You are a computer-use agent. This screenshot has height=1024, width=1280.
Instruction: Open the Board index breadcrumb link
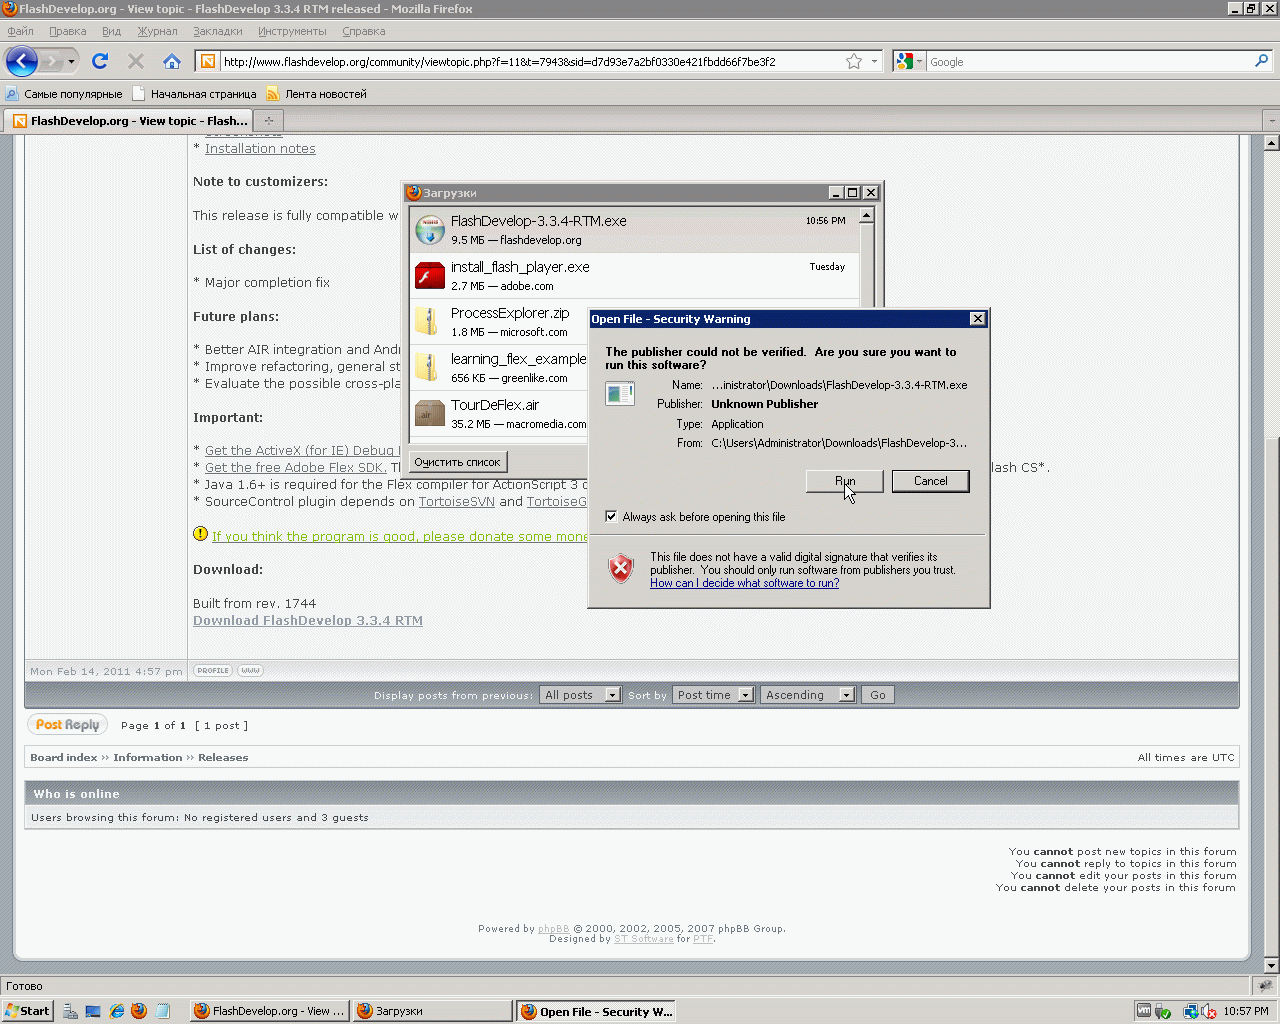click(x=64, y=758)
